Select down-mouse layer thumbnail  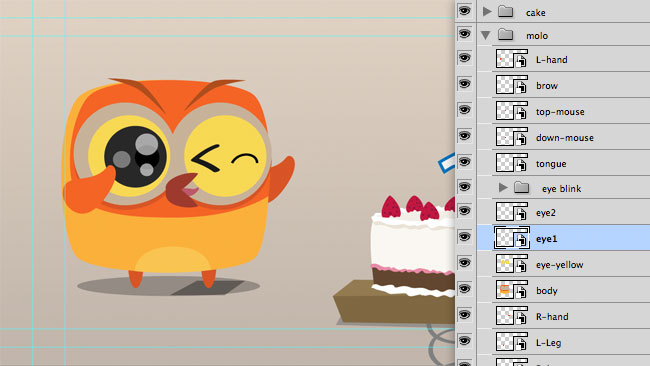click(x=512, y=137)
